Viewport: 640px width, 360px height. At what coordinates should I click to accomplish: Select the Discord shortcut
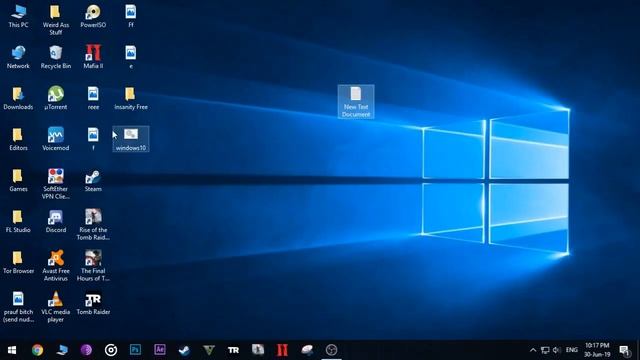tap(56, 221)
